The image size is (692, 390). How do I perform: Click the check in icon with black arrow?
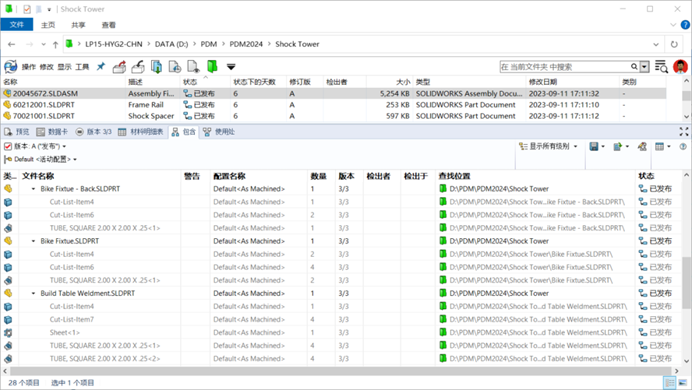click(x=138, y=67)
